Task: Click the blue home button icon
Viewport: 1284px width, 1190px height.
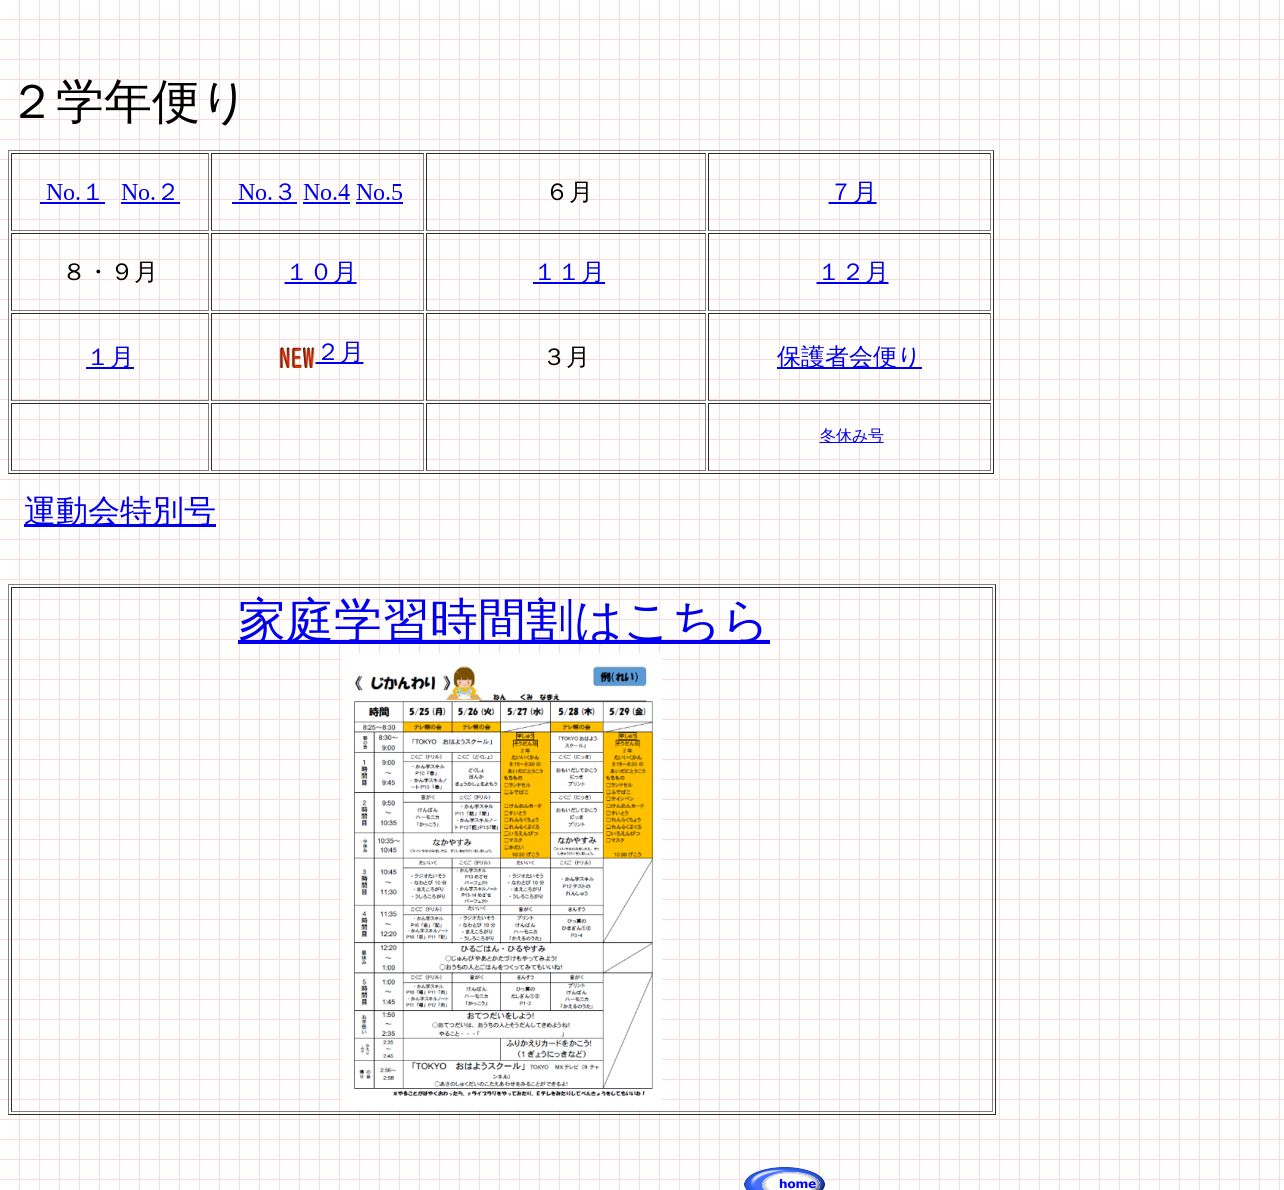Action: [x=785, y=1180]
